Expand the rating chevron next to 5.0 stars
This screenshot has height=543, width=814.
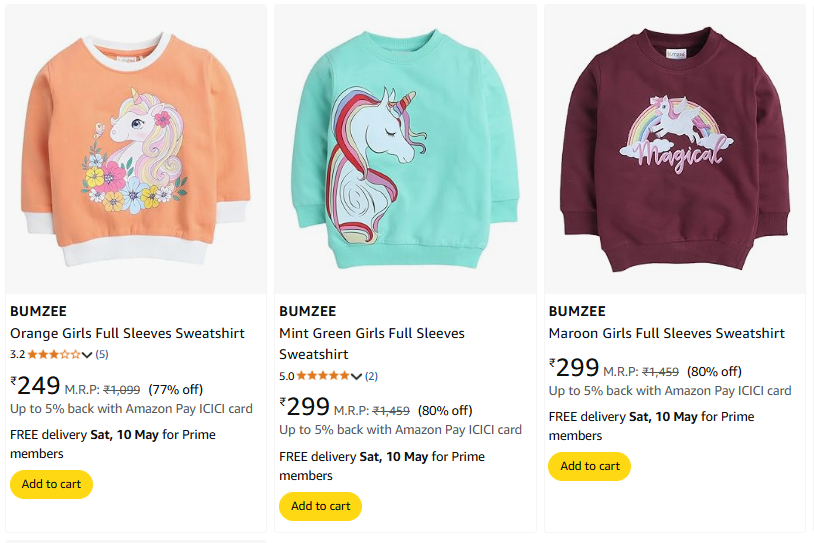(356, 376)
